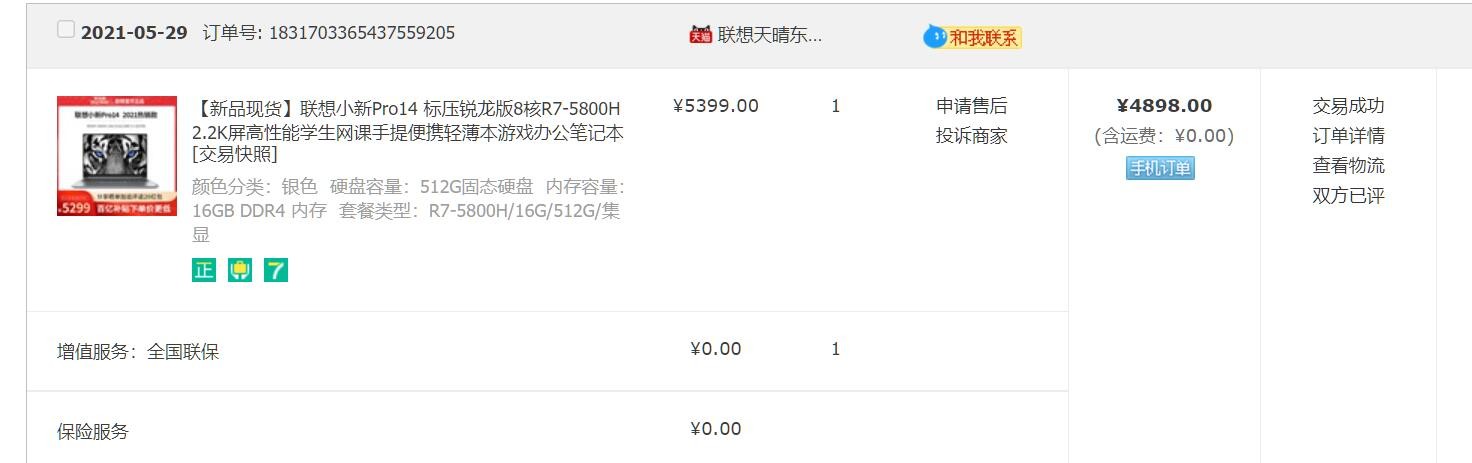This screenshot has width=1472, height=463.
Task: Click the 7-day return policy icon
Action: (x=276, y=270)
